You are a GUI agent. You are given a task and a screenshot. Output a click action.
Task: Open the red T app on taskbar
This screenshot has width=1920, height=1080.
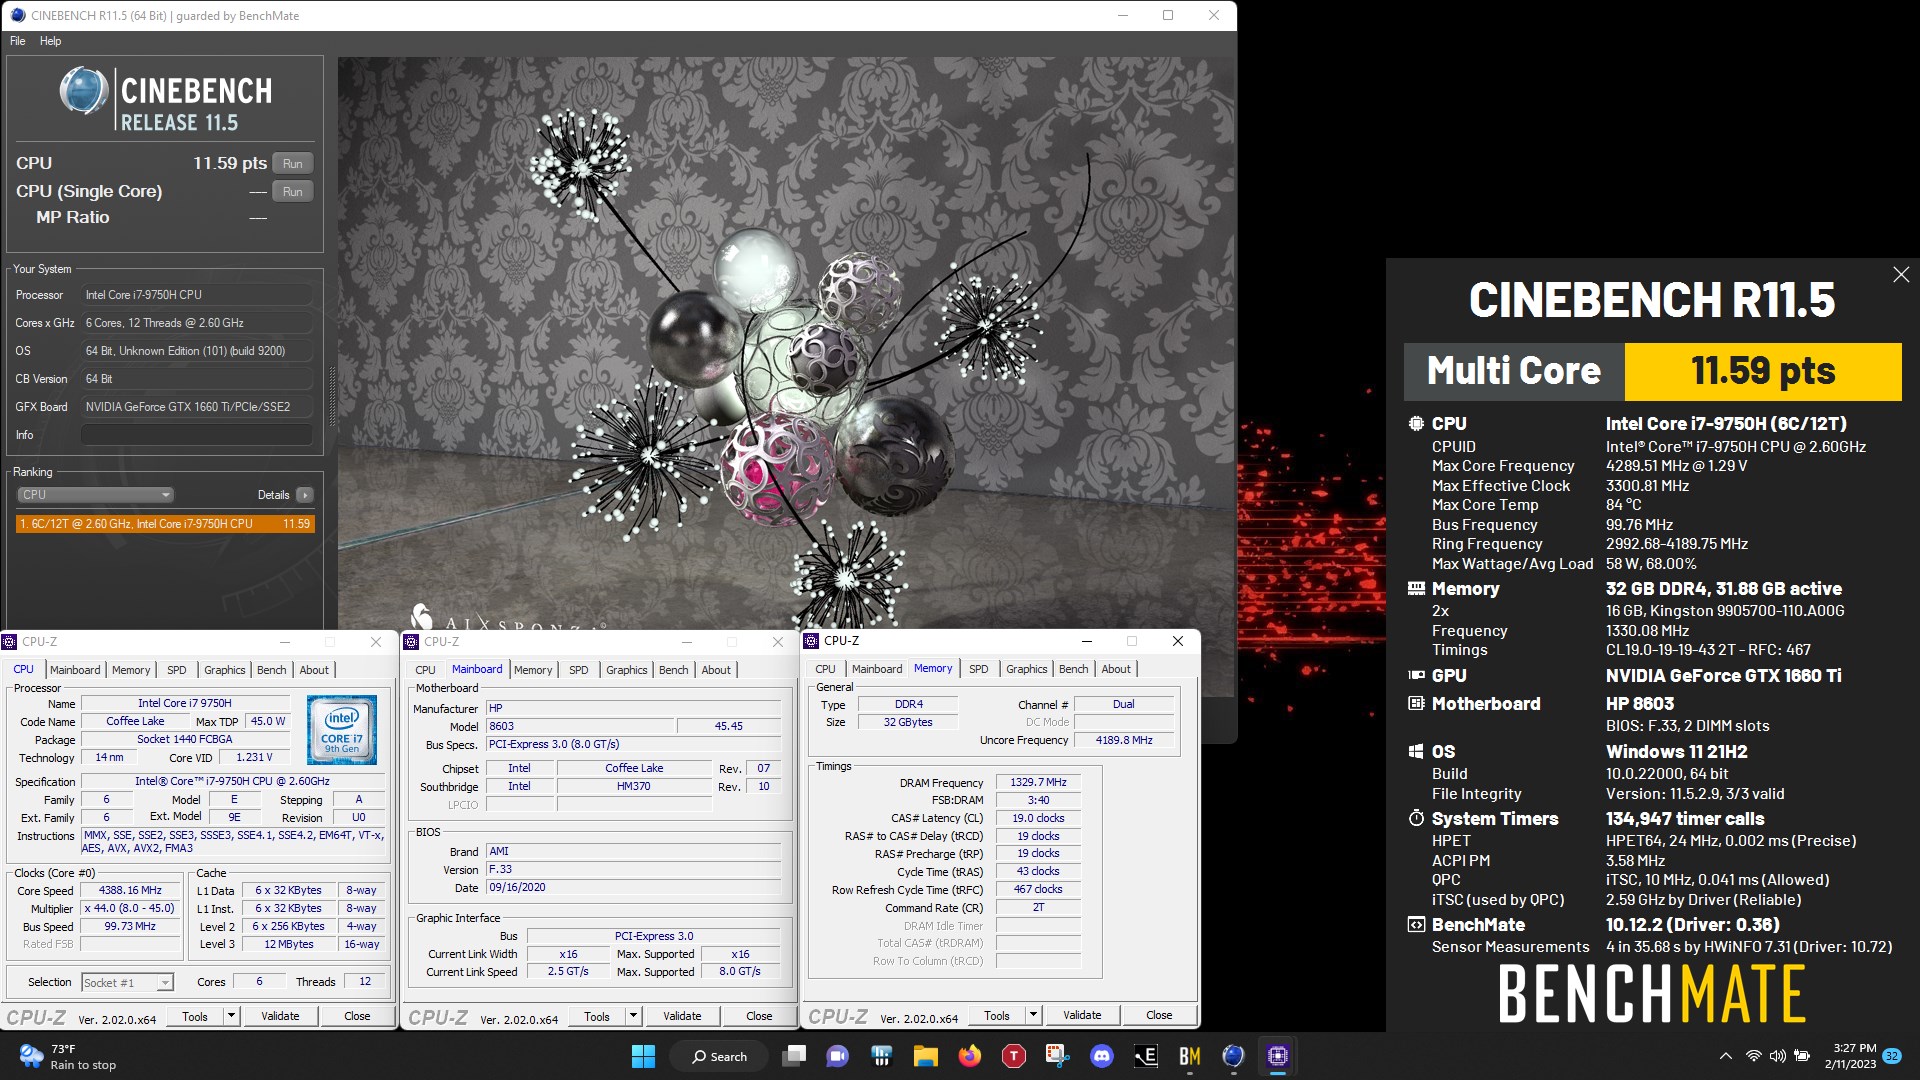1013,1056
